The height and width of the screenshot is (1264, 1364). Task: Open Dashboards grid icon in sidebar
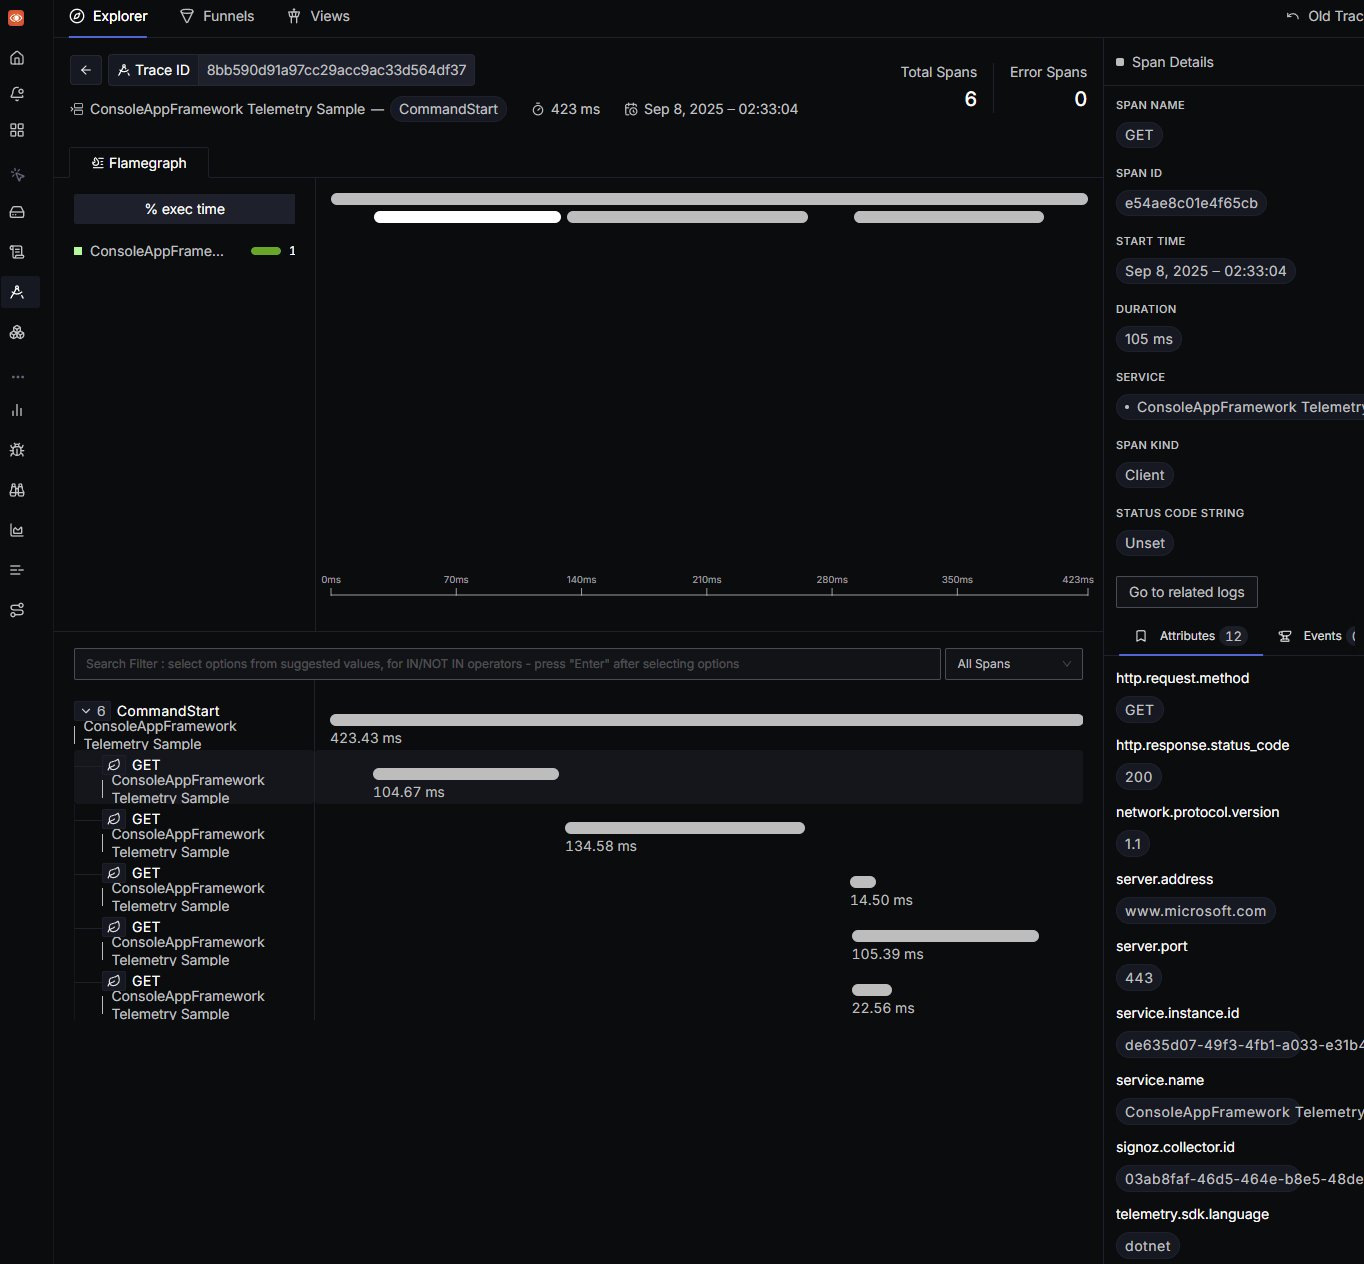click(17, 130)
